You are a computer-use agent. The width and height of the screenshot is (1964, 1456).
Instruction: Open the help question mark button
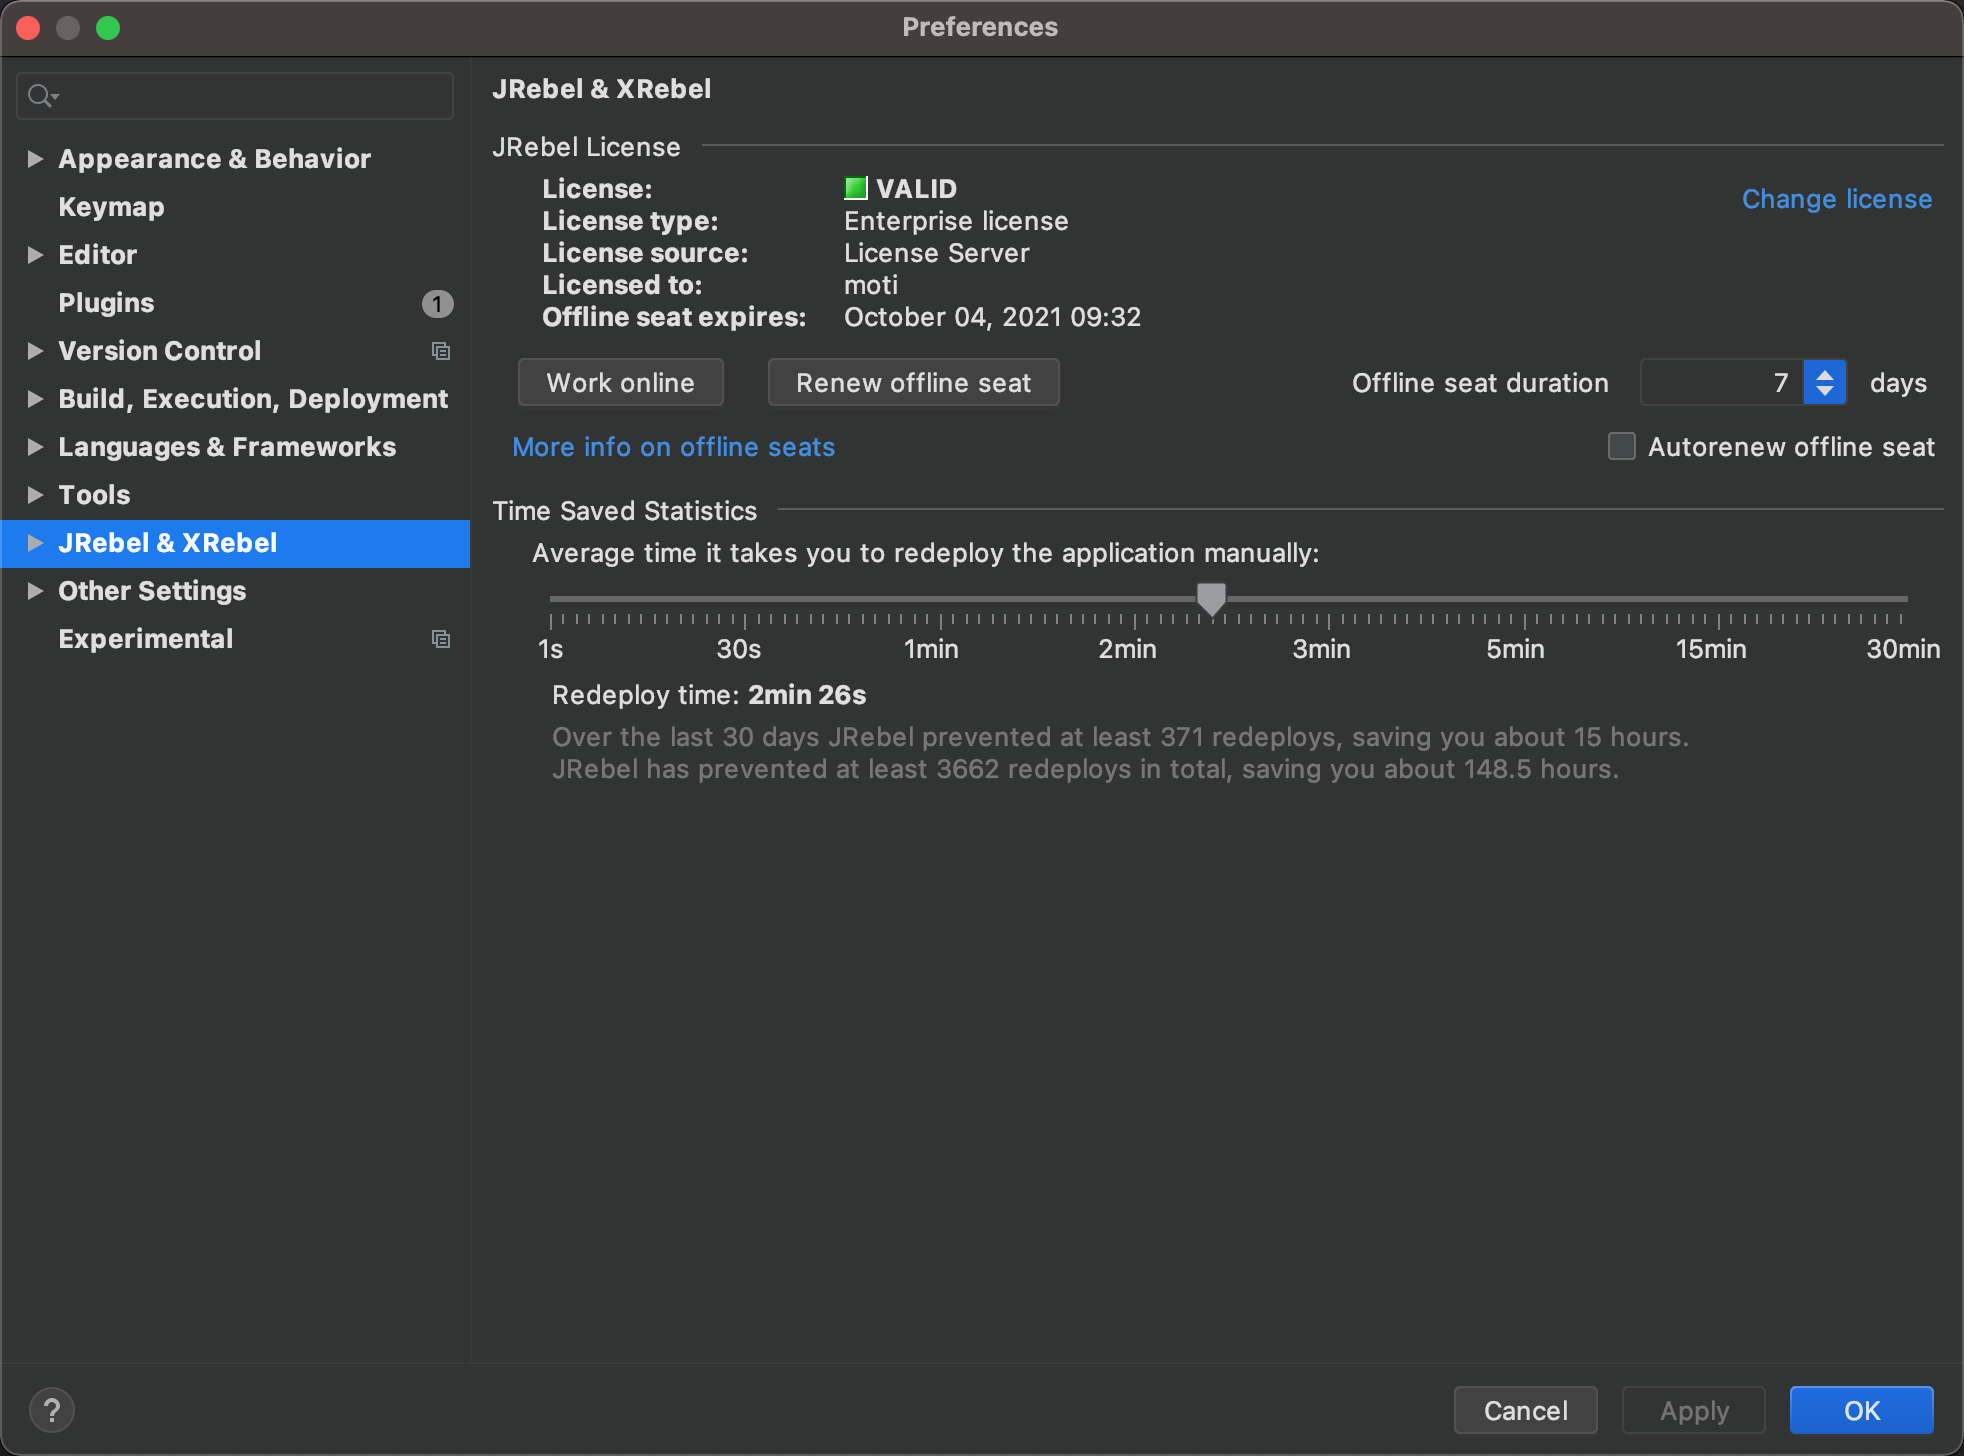pos(52,1410)
